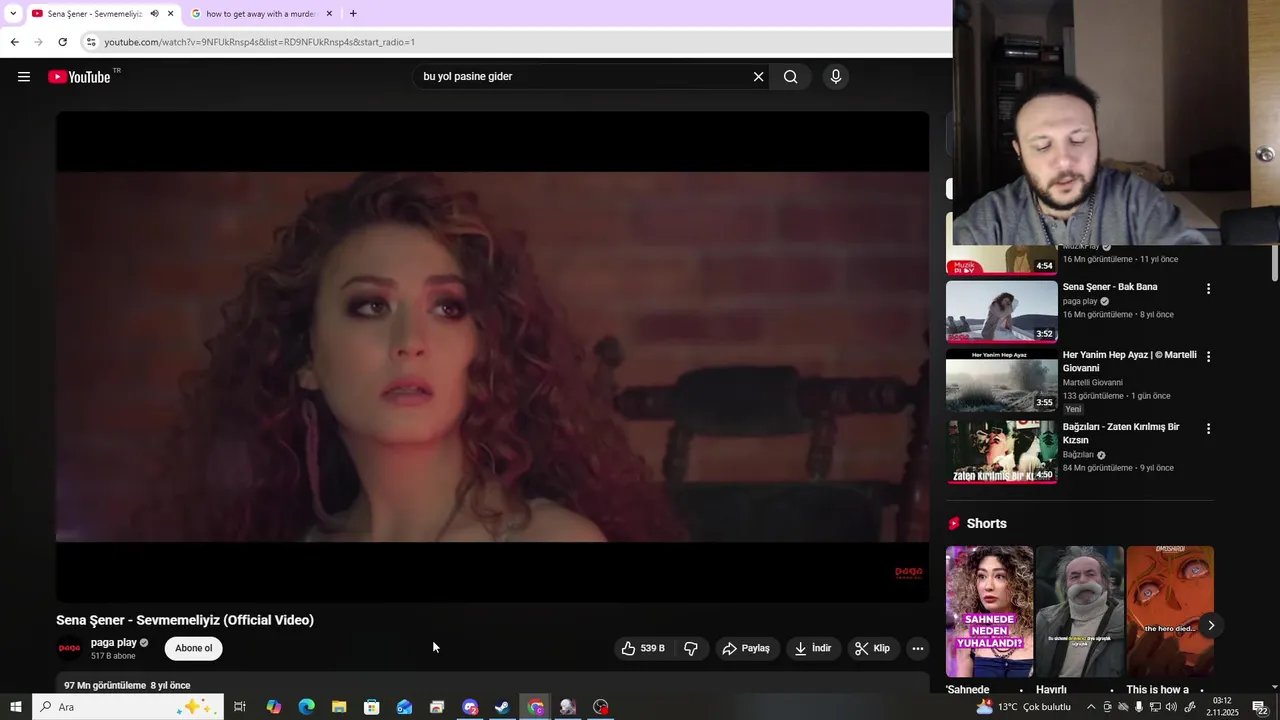Viewport: 1280px width, 720px height.
Task: Open the paga play channel name link
Action: pos(114,643)
